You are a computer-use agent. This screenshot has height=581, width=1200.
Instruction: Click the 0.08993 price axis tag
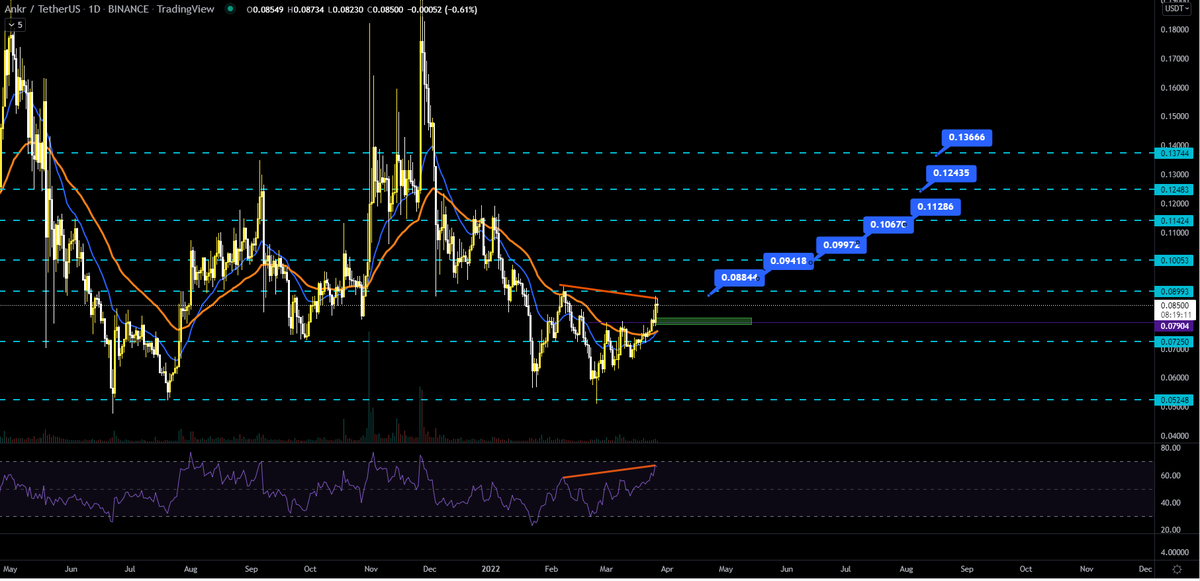(x=1173, y=291)
